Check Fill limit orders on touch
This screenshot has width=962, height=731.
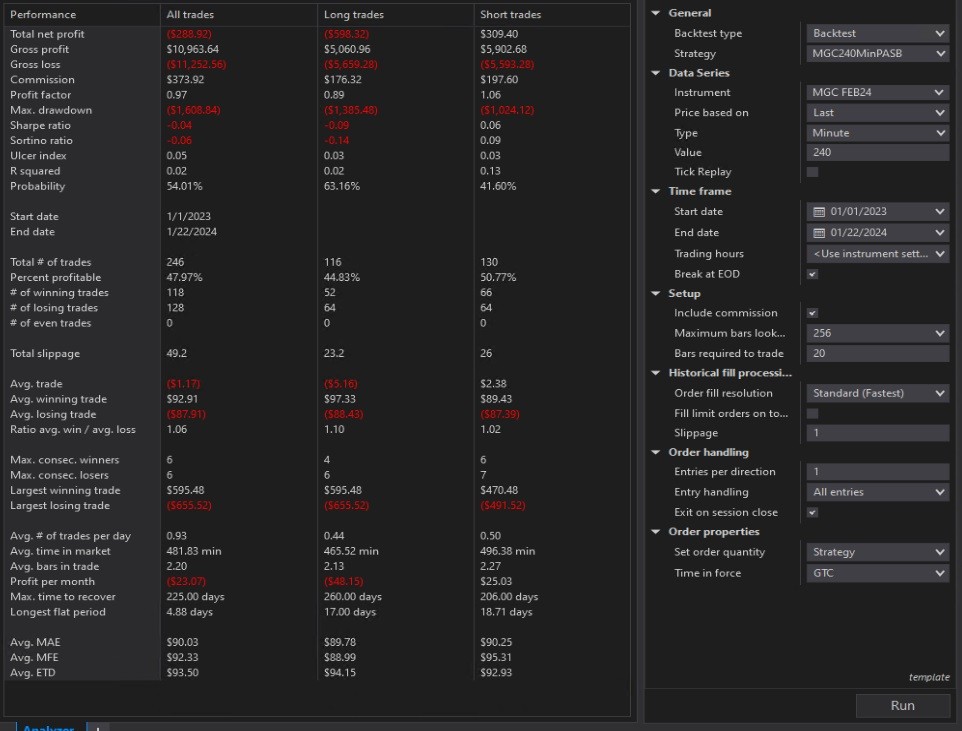(x=812, y=413)
